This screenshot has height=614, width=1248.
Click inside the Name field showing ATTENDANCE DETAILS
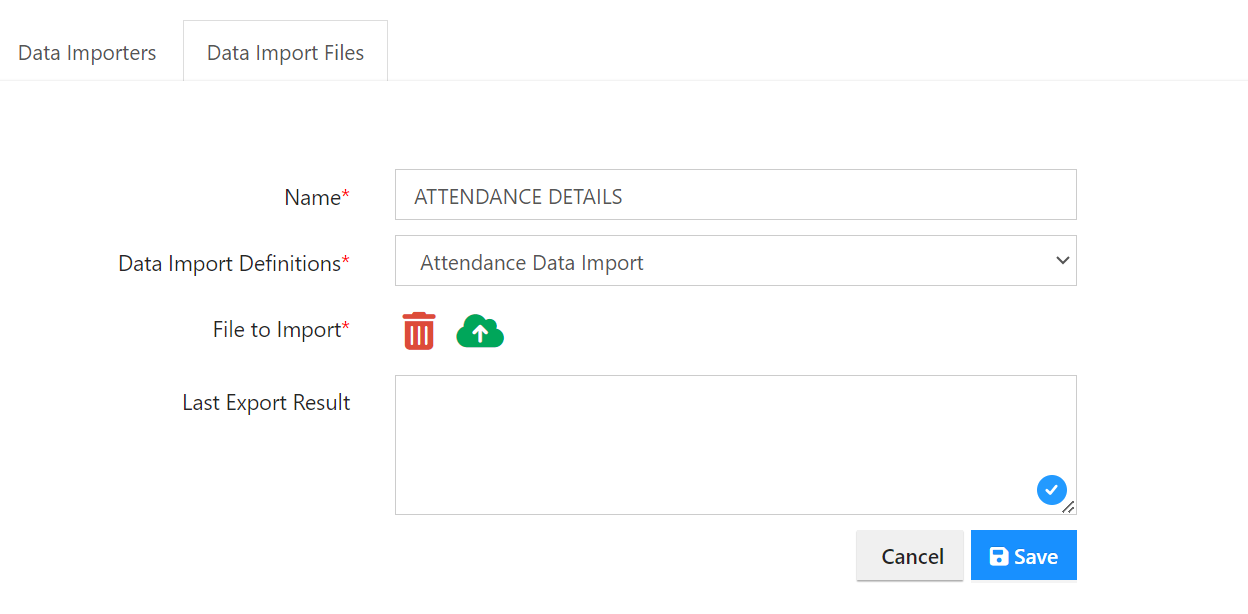pyautogui.click(x=735, y=194)
